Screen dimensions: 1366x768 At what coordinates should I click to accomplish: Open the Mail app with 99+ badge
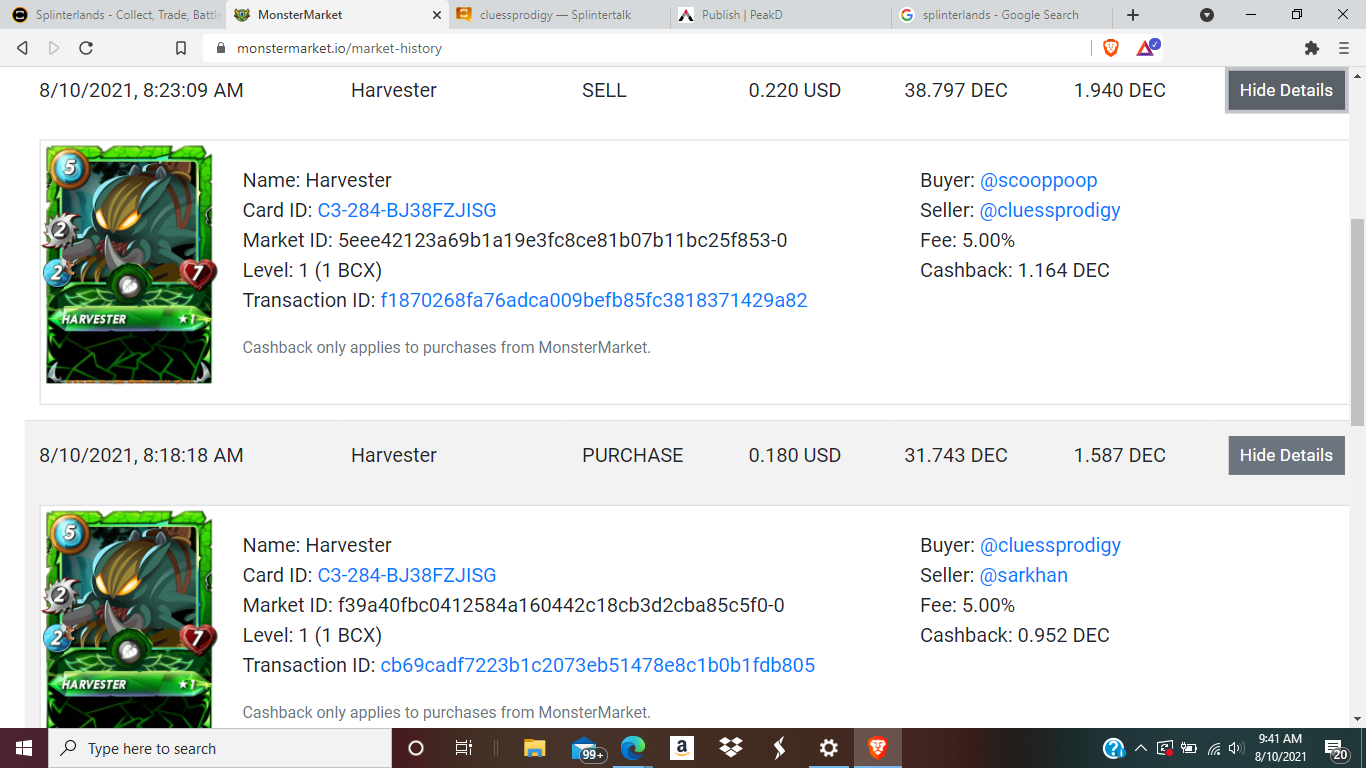[x=587, y=748]
